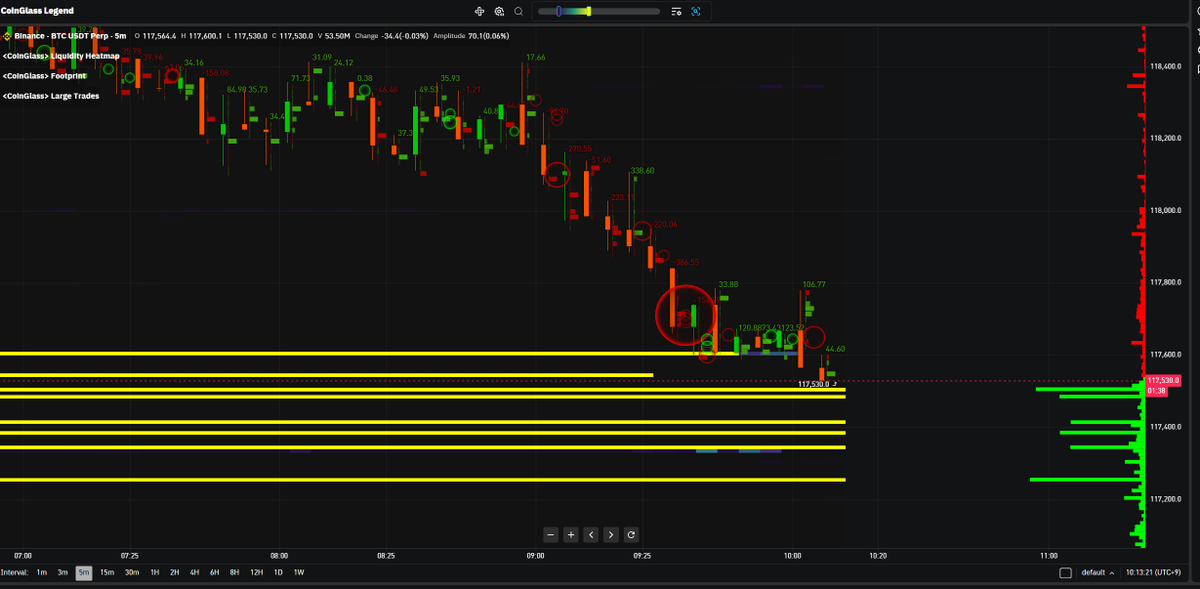Image resolution: width=1200 pixels, height=589 pixels.
Task: Click the green 338.60 trade label
Action: pos(642,171)
